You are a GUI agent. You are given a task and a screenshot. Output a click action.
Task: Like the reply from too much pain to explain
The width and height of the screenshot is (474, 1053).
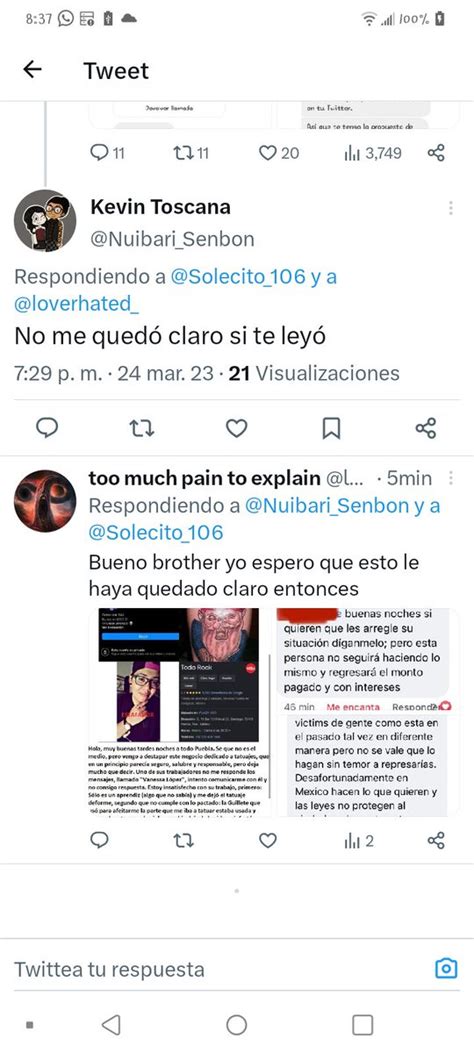tap(268, 840)
